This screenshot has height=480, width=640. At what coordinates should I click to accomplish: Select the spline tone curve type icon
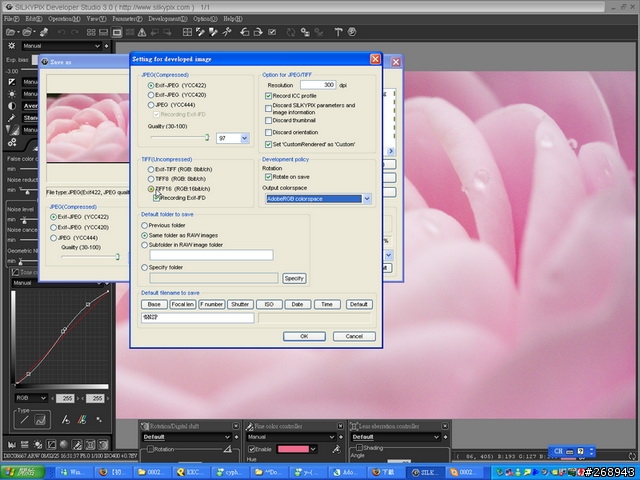40,420
